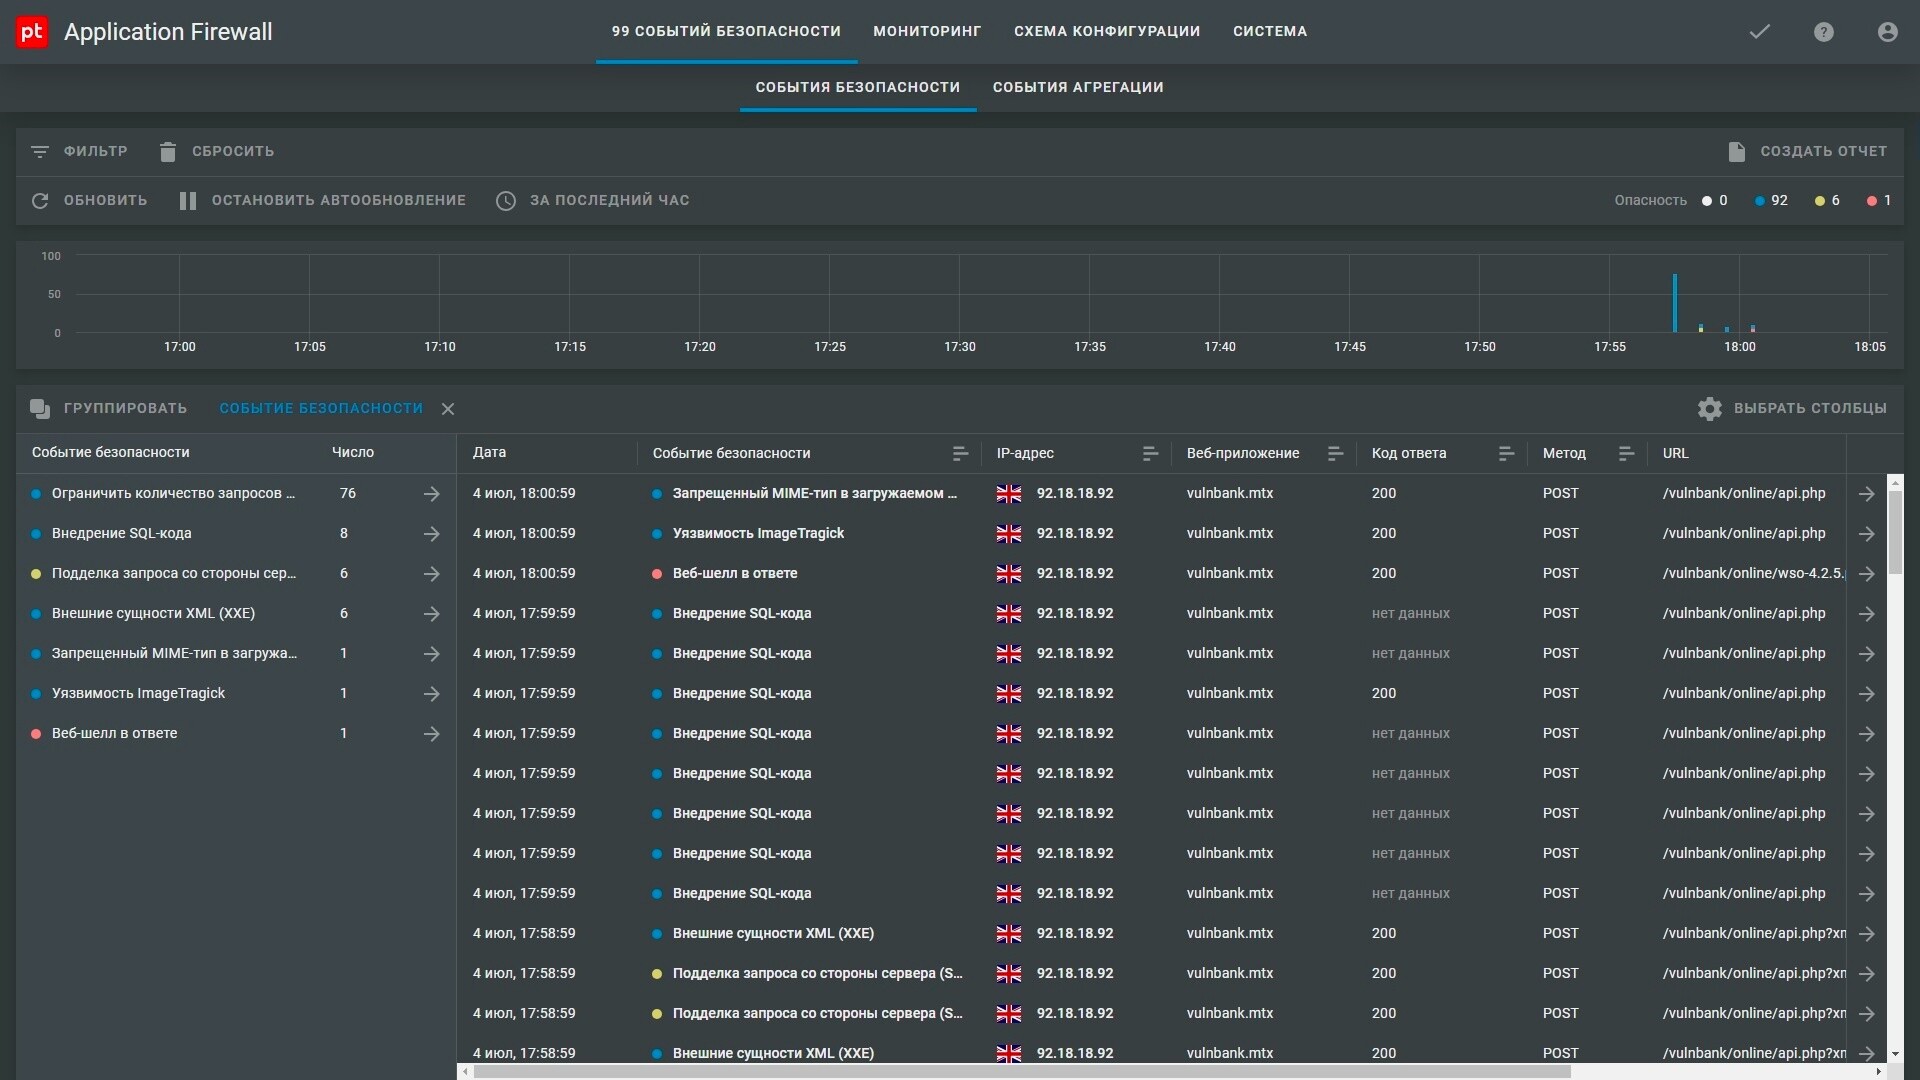
Task: Open arrow for Ограничить количество запросов group
Action: [431, 494]
